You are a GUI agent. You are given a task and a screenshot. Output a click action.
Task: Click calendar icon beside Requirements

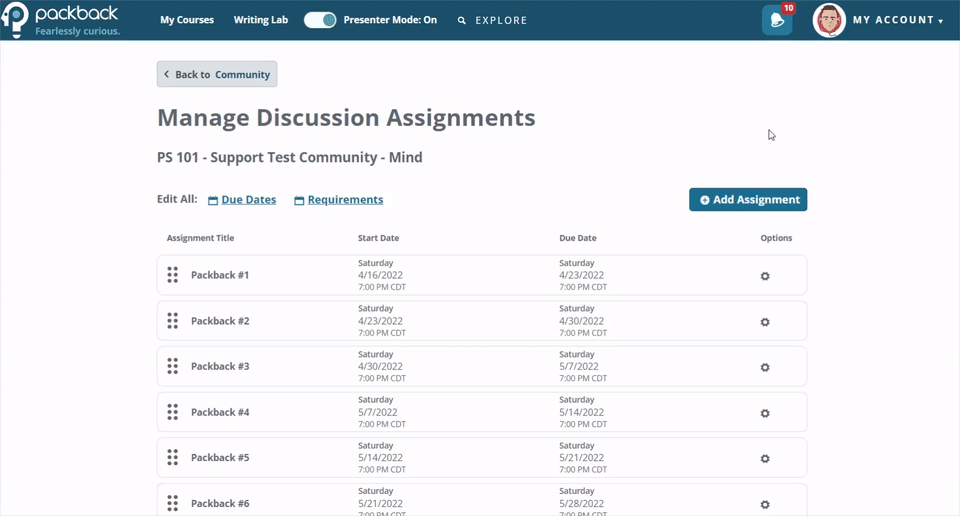point(299,200)
